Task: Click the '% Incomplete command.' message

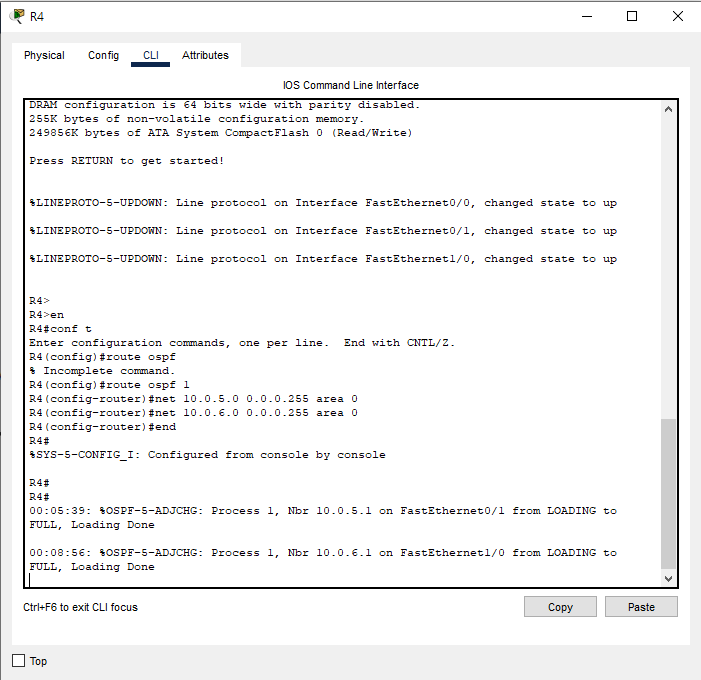Action: [102, 371]
